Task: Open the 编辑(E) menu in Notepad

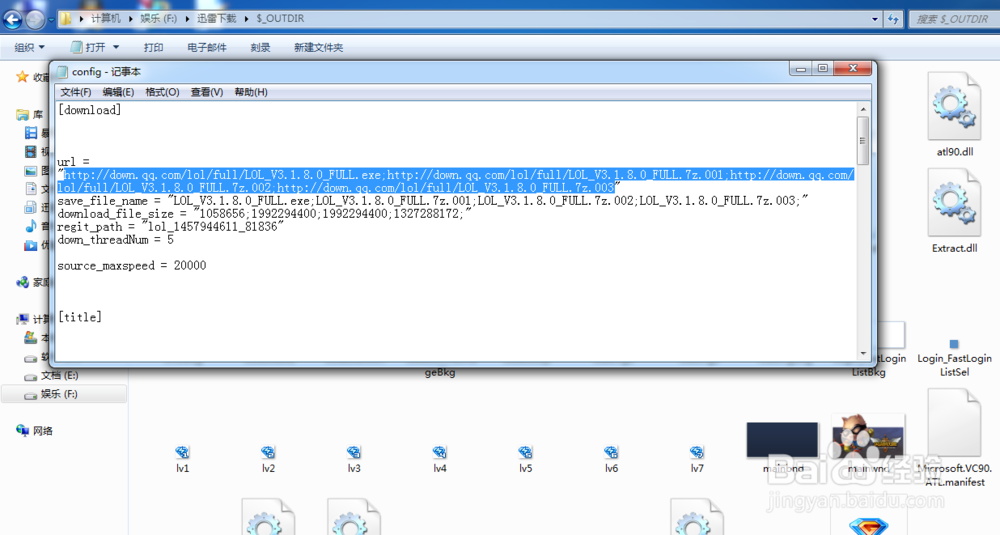Action: click(x=118, y=92)
